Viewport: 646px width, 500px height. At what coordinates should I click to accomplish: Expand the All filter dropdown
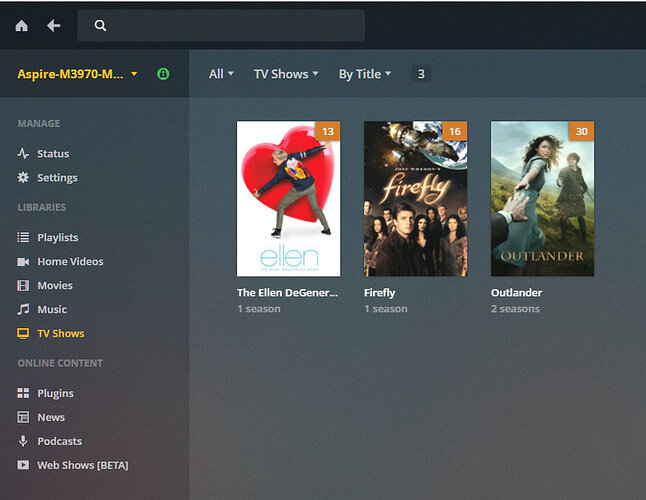221,74
